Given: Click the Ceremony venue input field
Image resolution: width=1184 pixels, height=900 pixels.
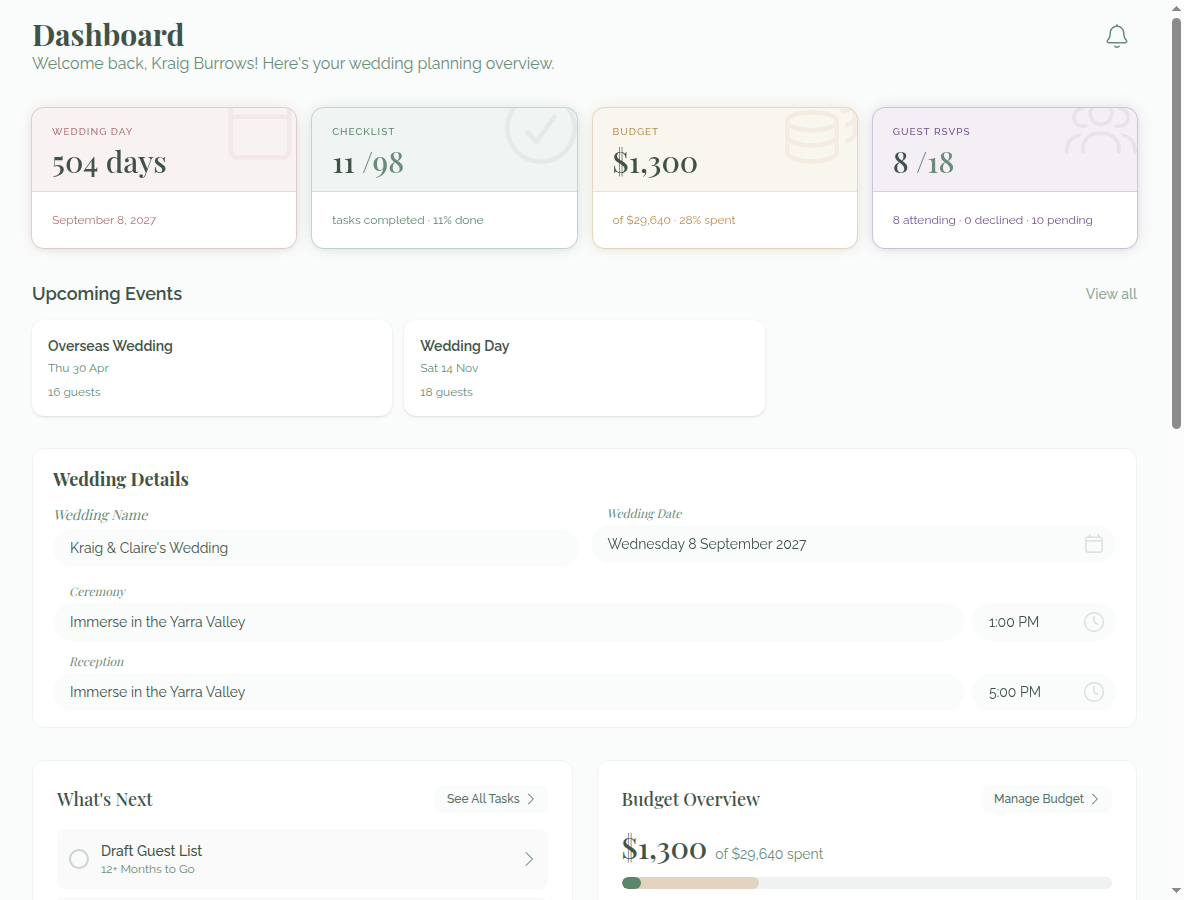Looking at the screenshot, I should click(508, 622).
